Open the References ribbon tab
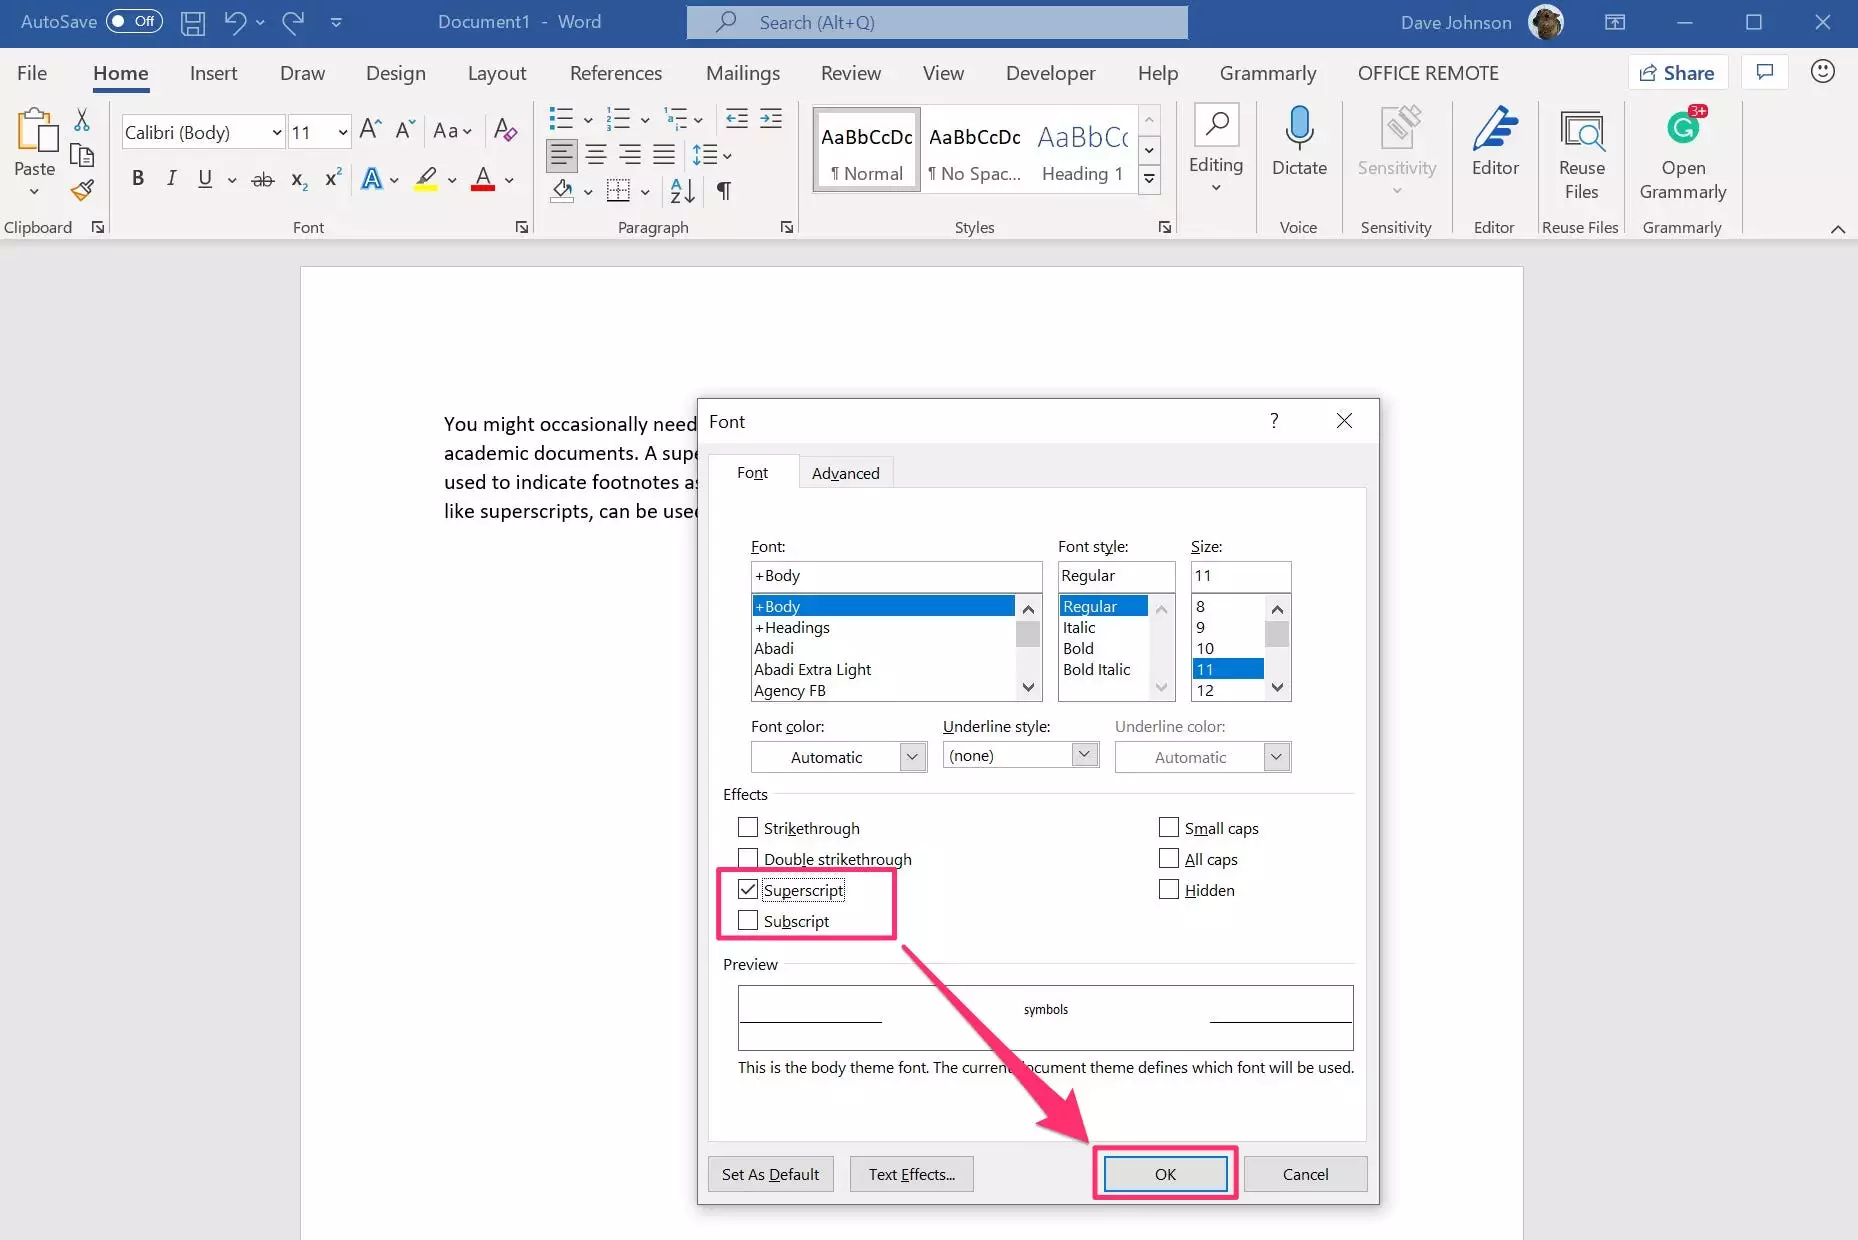Viewport: 1858px width, 1240px height. tap(615, 73)
